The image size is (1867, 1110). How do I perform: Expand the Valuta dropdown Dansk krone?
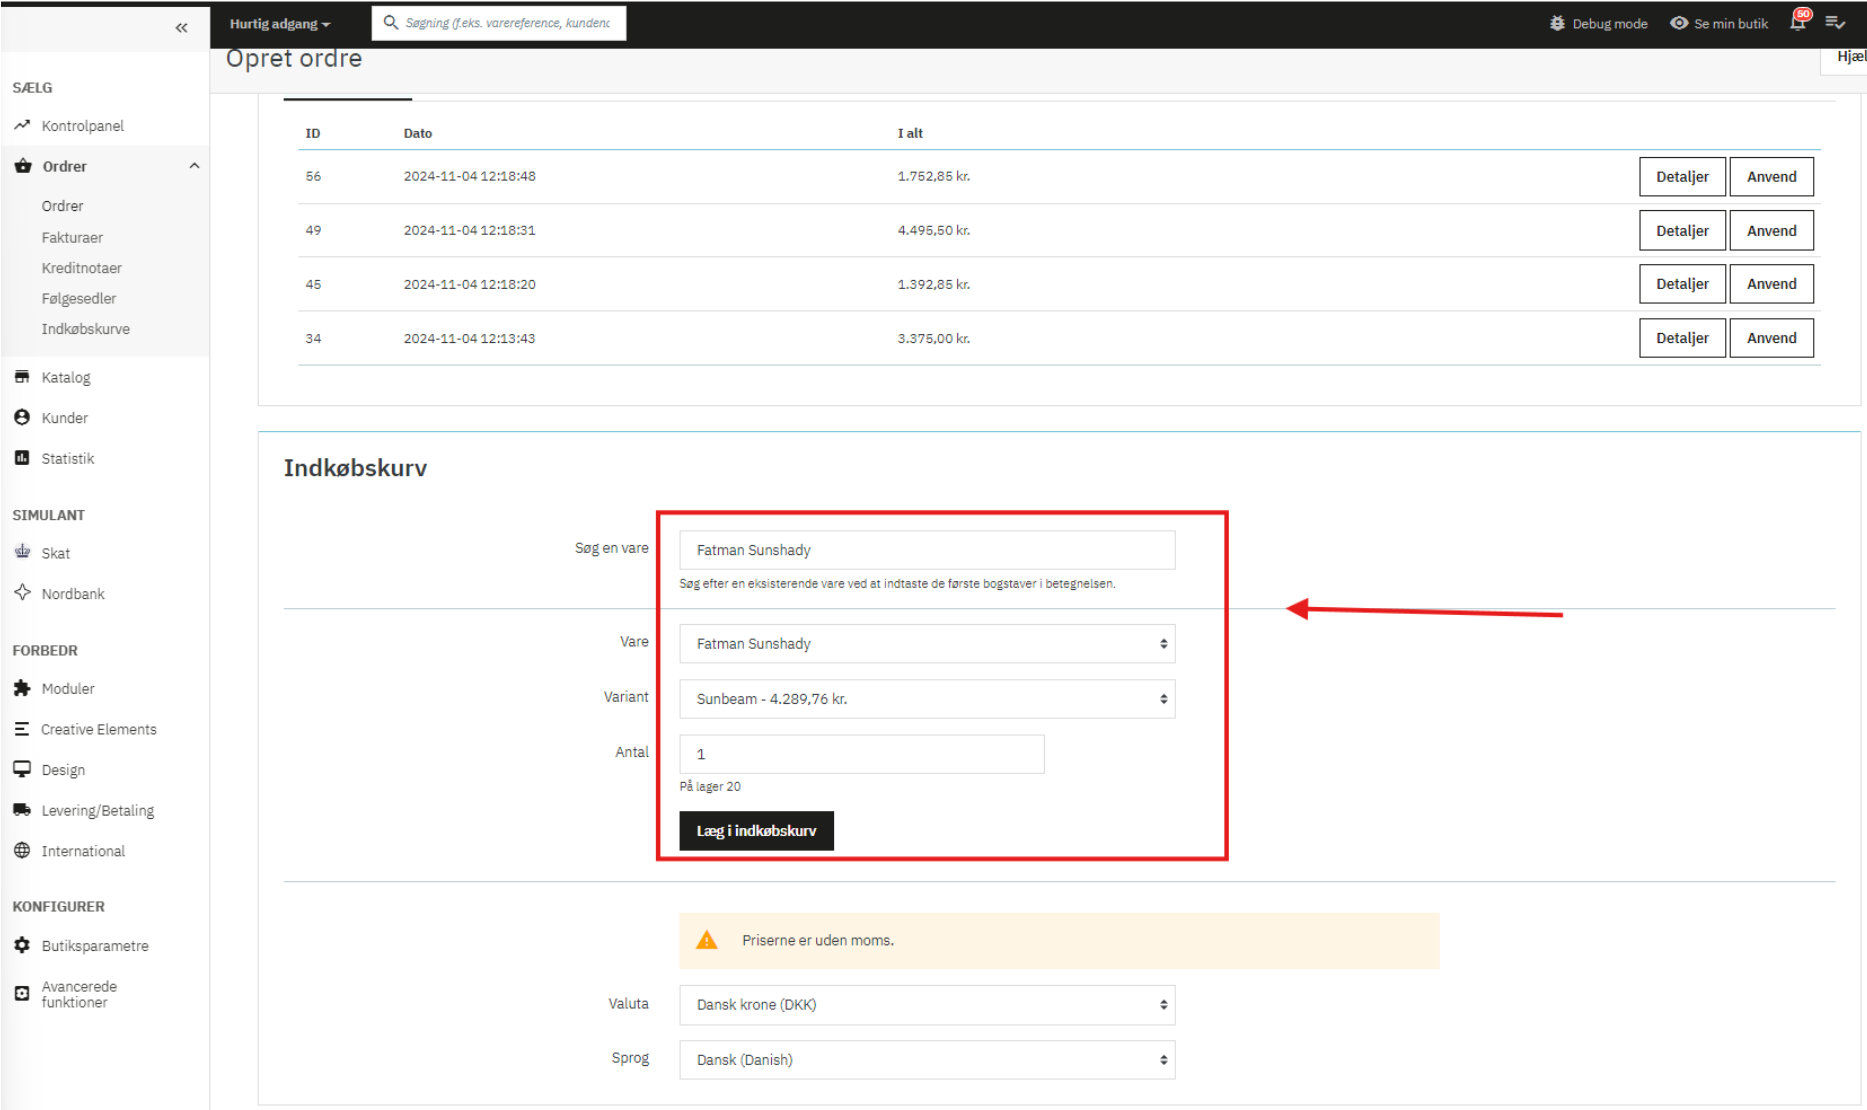tap(926, 1004)
